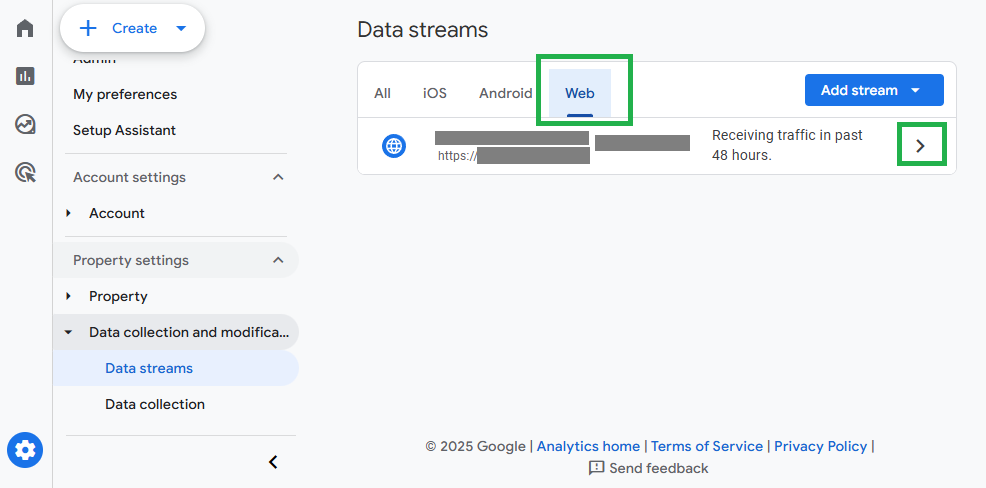The height and width of the screenshot is (488, 986).
Task: Click the Admin gear icon
Action: [x=25, y=450]
